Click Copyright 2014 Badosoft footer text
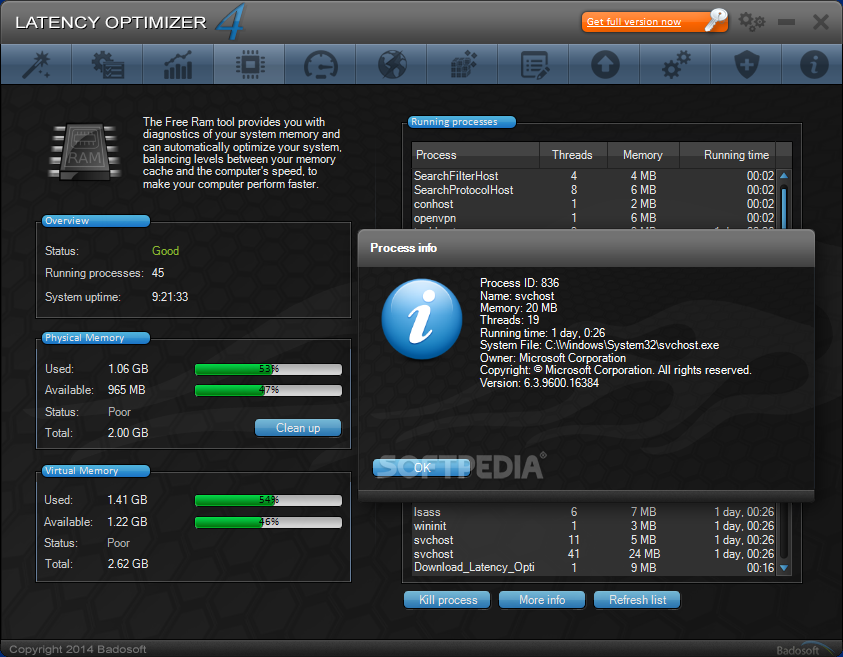This screenshot has height=657, width=843. (x=78, y=649)
